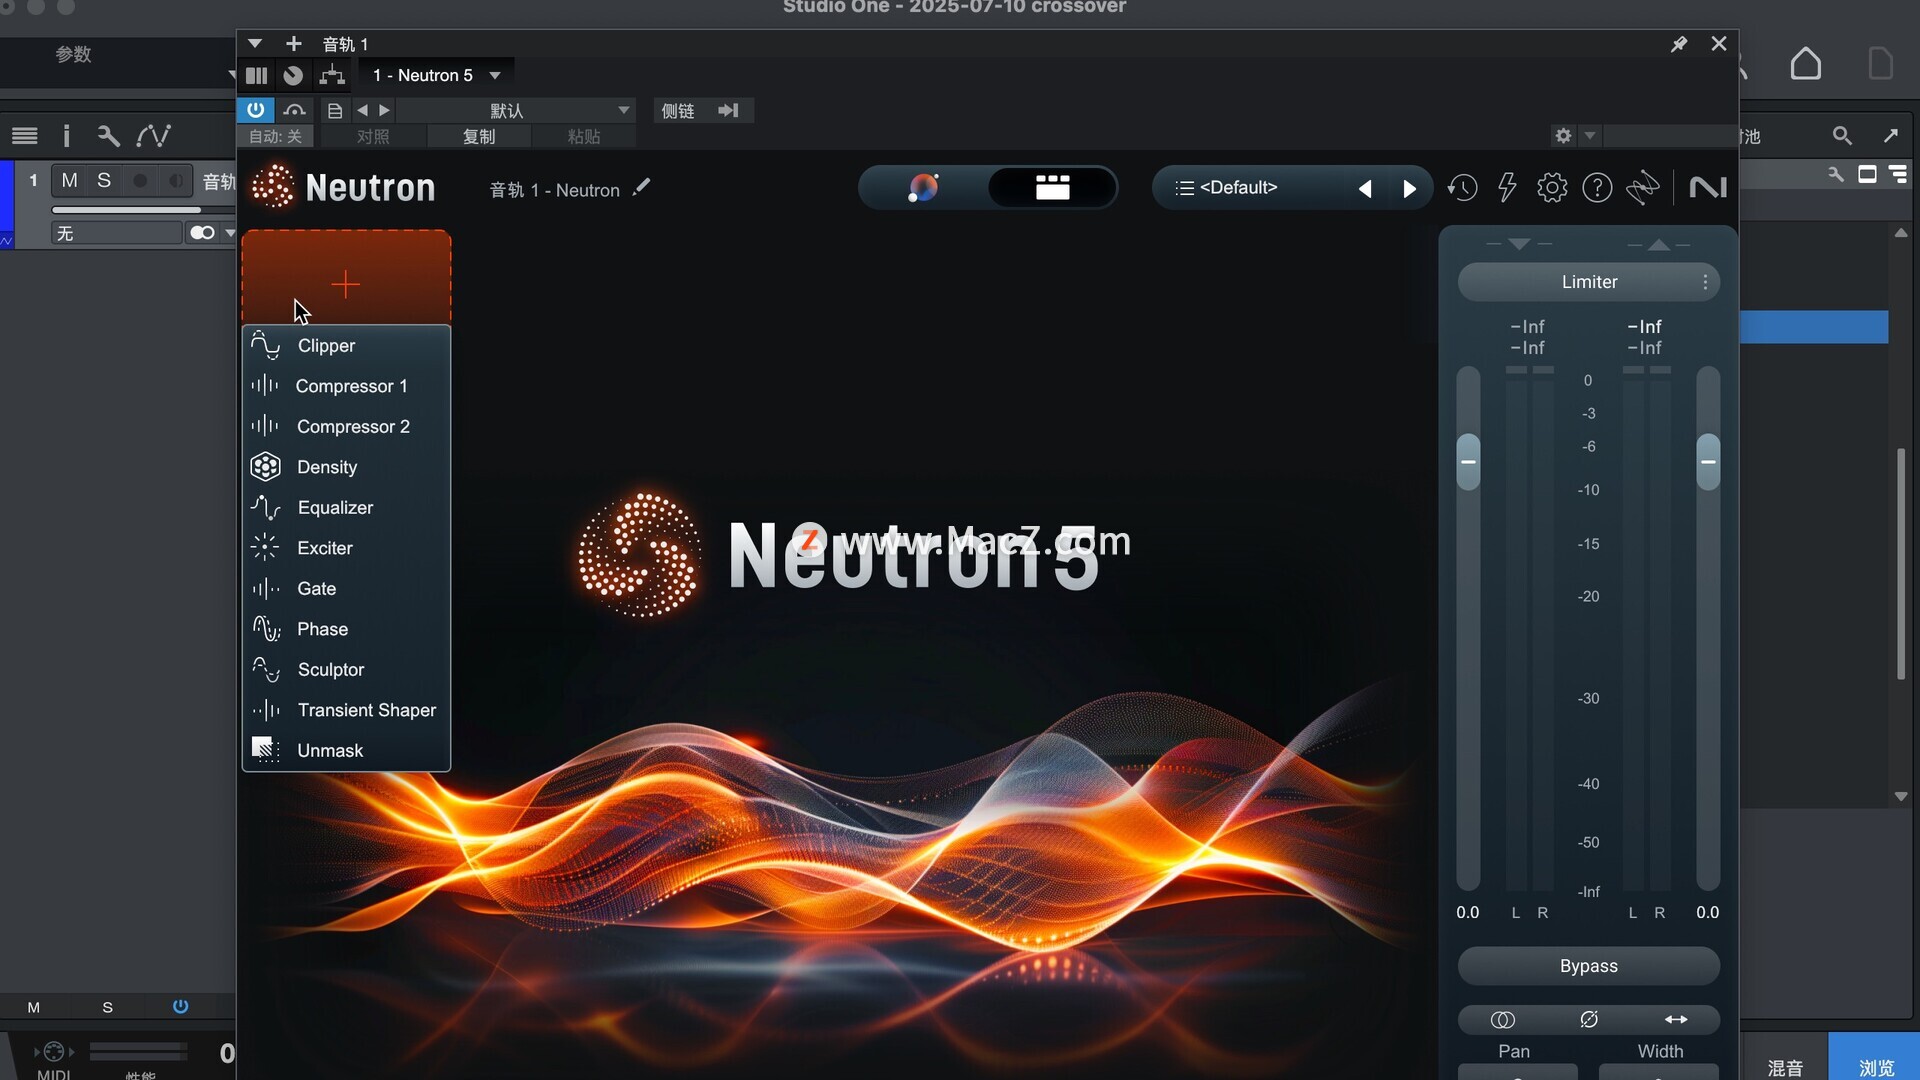Image resolution: width=1920 pixels, height=1080 pixels.
Task: Toggle the phase invert icon
Action: point(1589,1019)
